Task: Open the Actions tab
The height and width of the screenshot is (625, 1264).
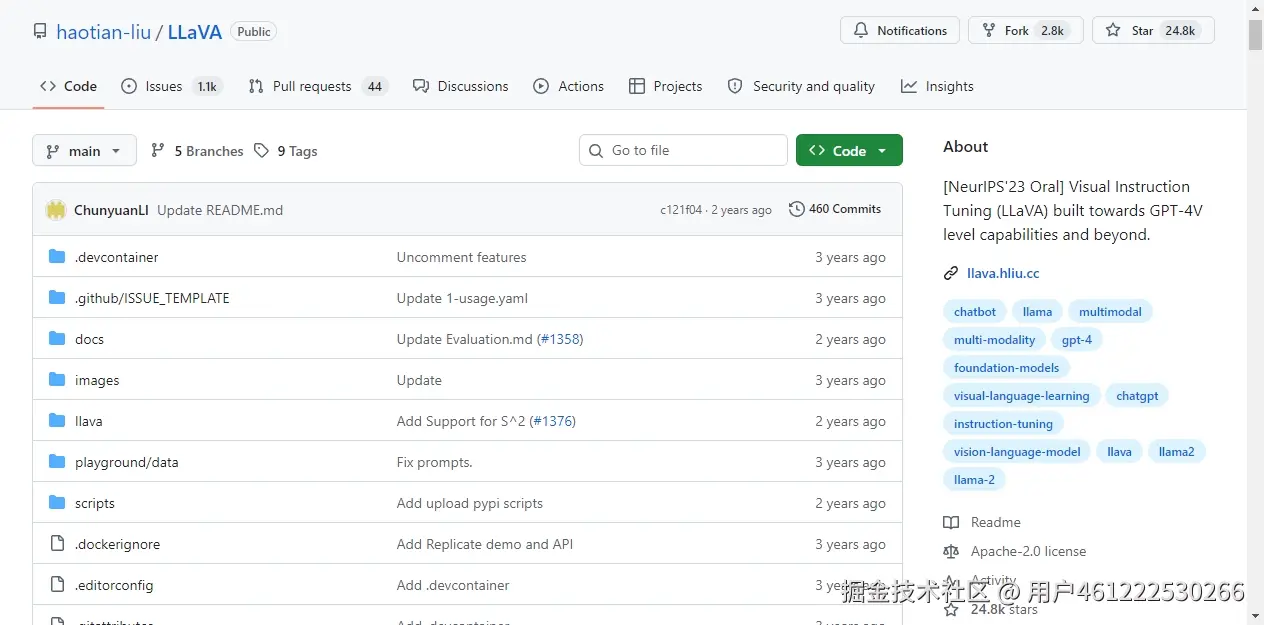Action: coord(569,86)
